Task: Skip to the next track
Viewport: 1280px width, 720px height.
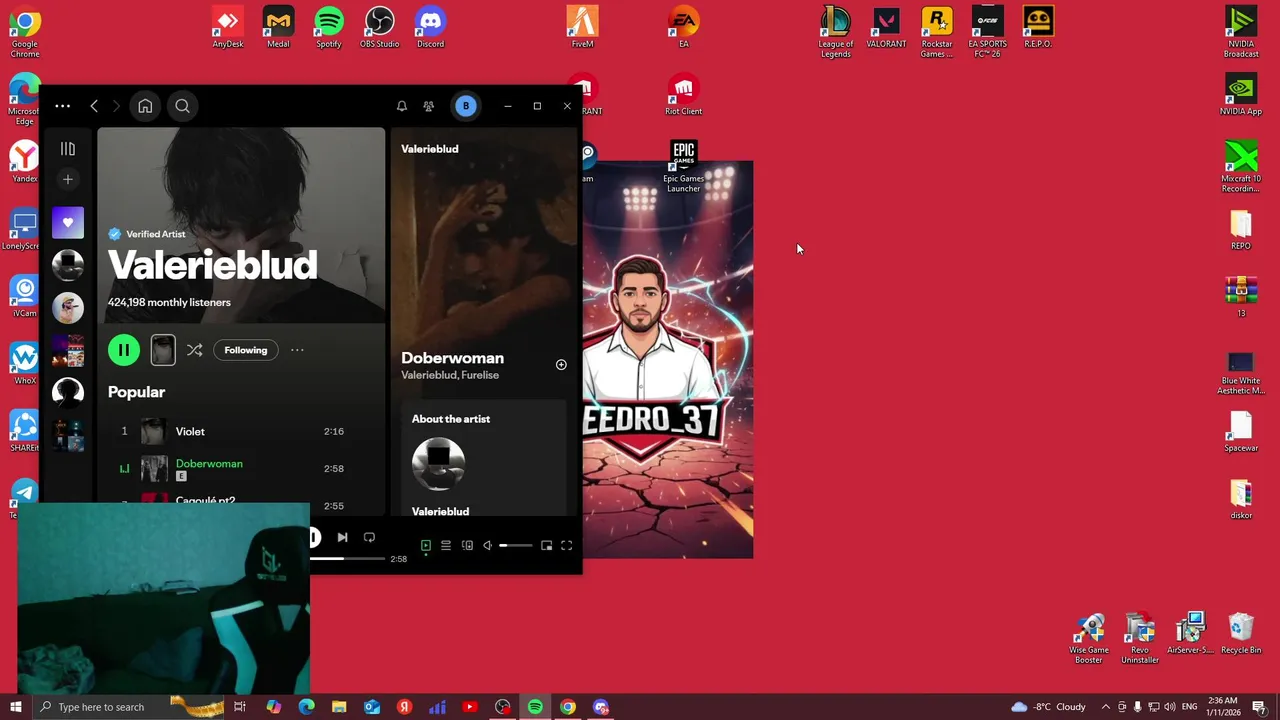Action: [x=342, y=538]
